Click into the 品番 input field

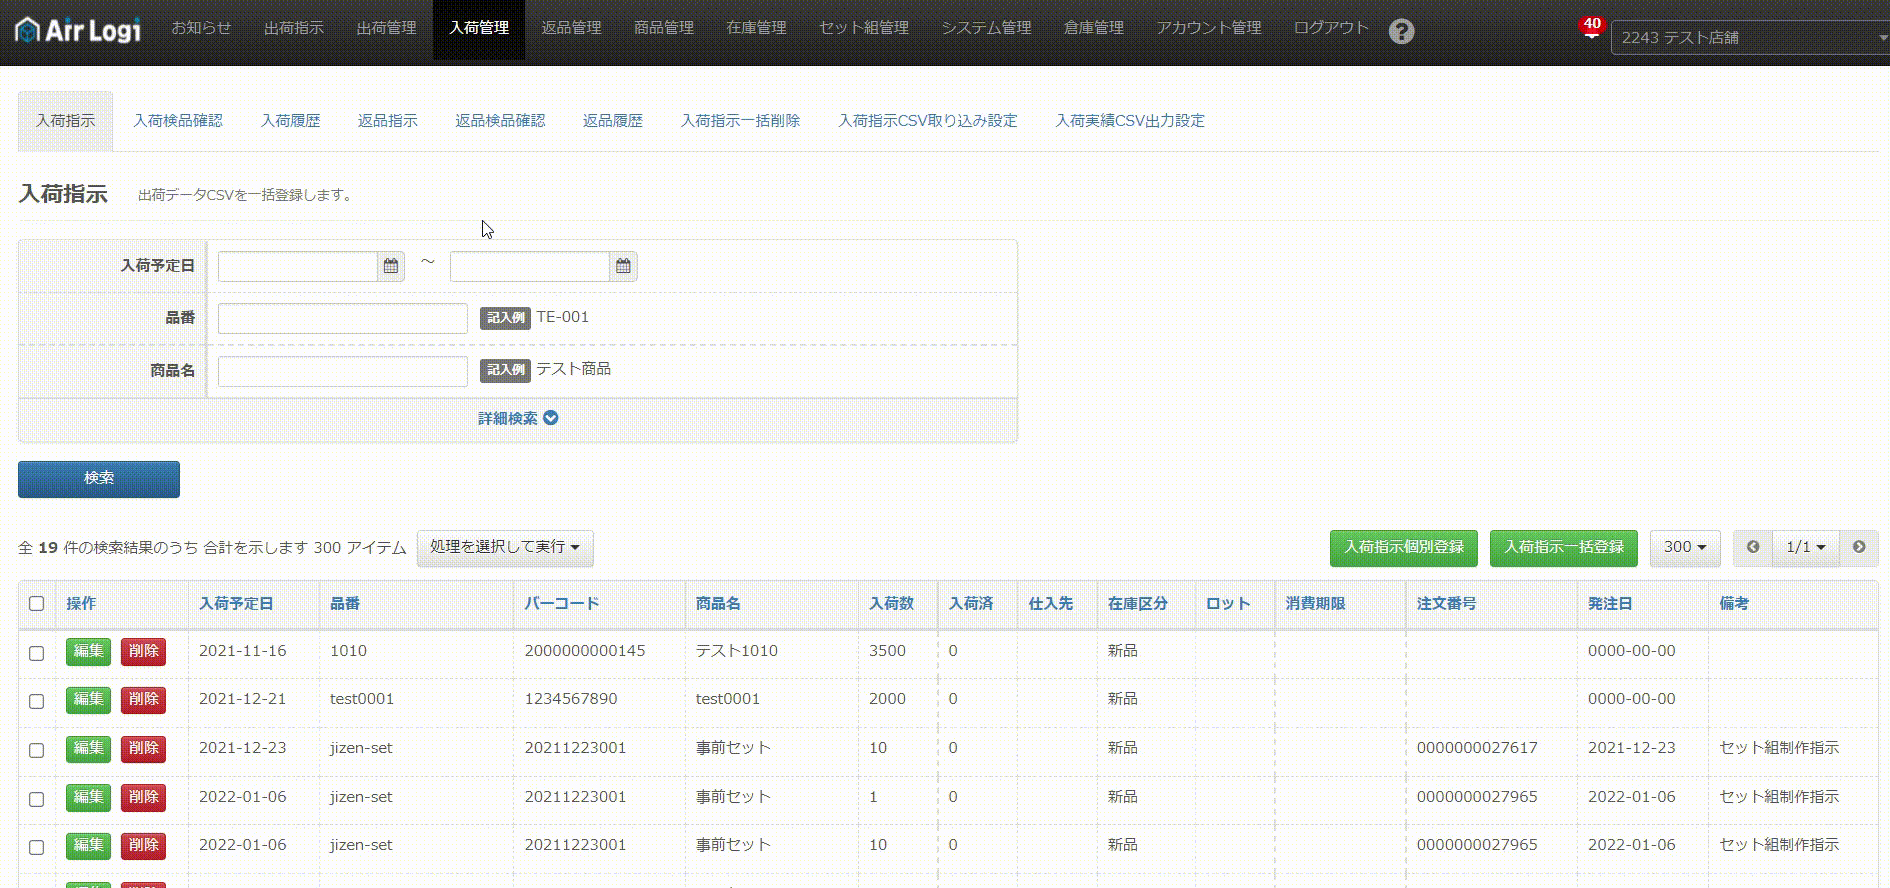(342, 318)
